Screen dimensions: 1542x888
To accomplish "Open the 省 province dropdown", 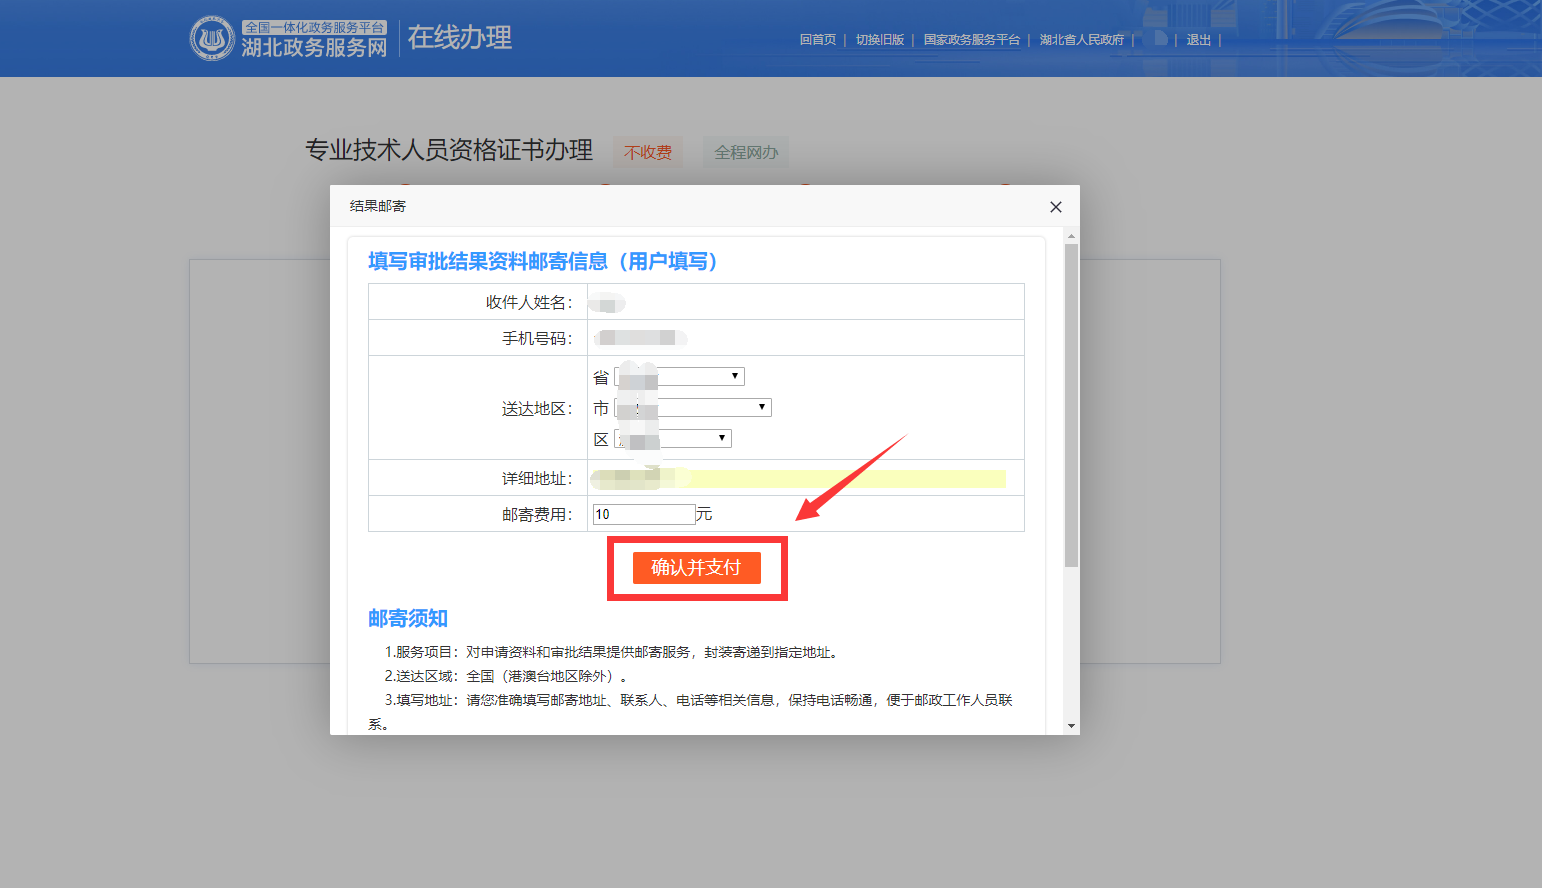I will coord(680,377).
